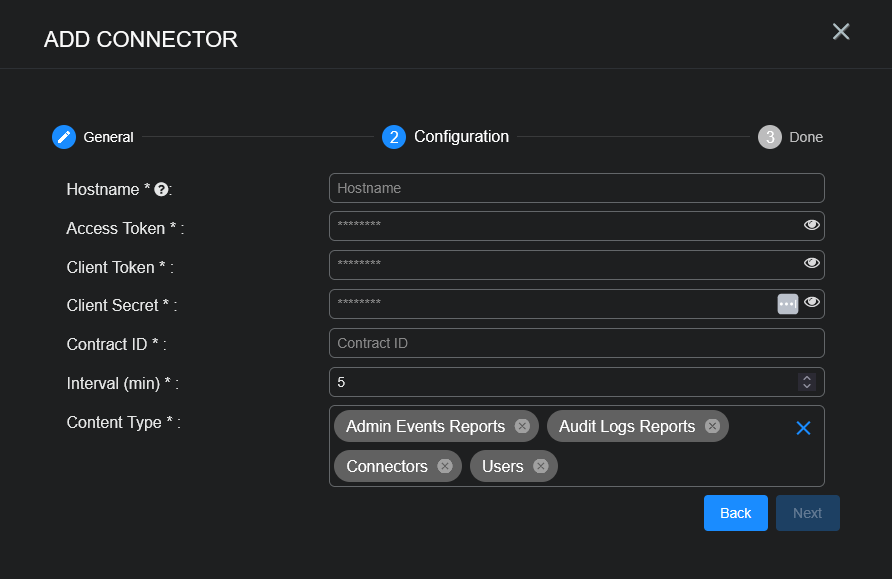
Task: Focus the Hostname input field
Action: pyautogui.click(x=576, y=188)
